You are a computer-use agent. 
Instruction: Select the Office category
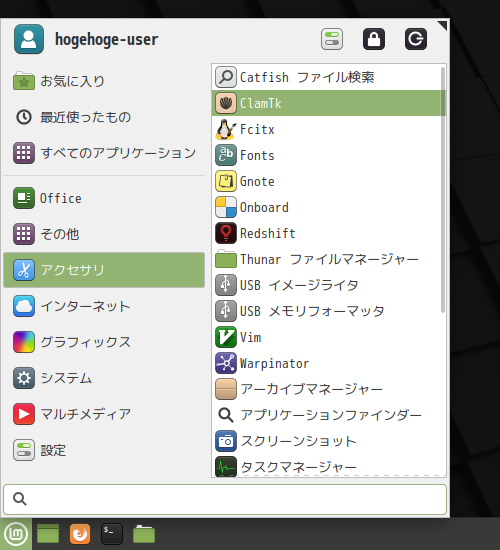pyautogui.click(x=104, y=198)
